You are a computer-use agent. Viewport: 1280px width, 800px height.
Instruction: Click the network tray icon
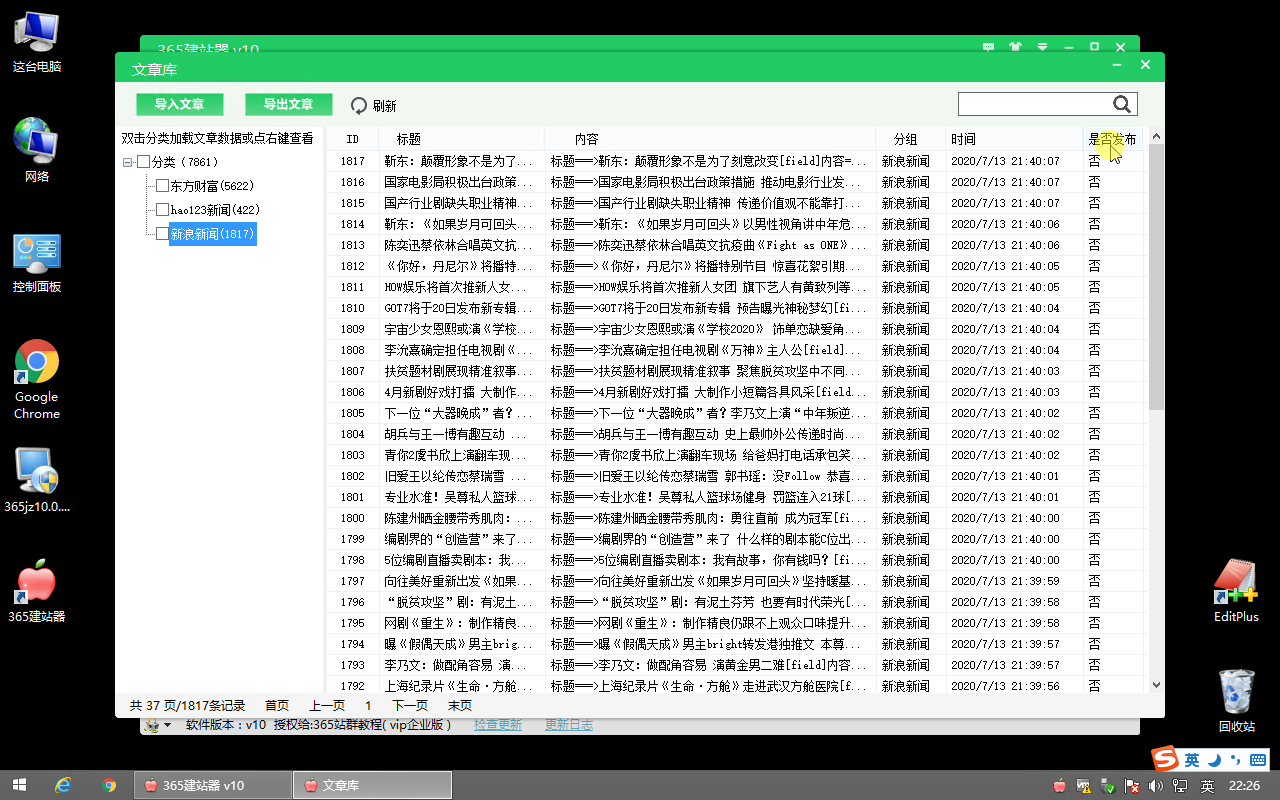(x=1181, y=786)
